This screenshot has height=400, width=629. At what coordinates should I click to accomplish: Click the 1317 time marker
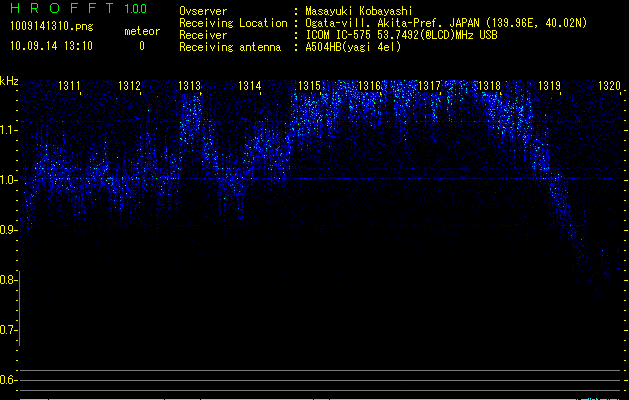[429, 86]
